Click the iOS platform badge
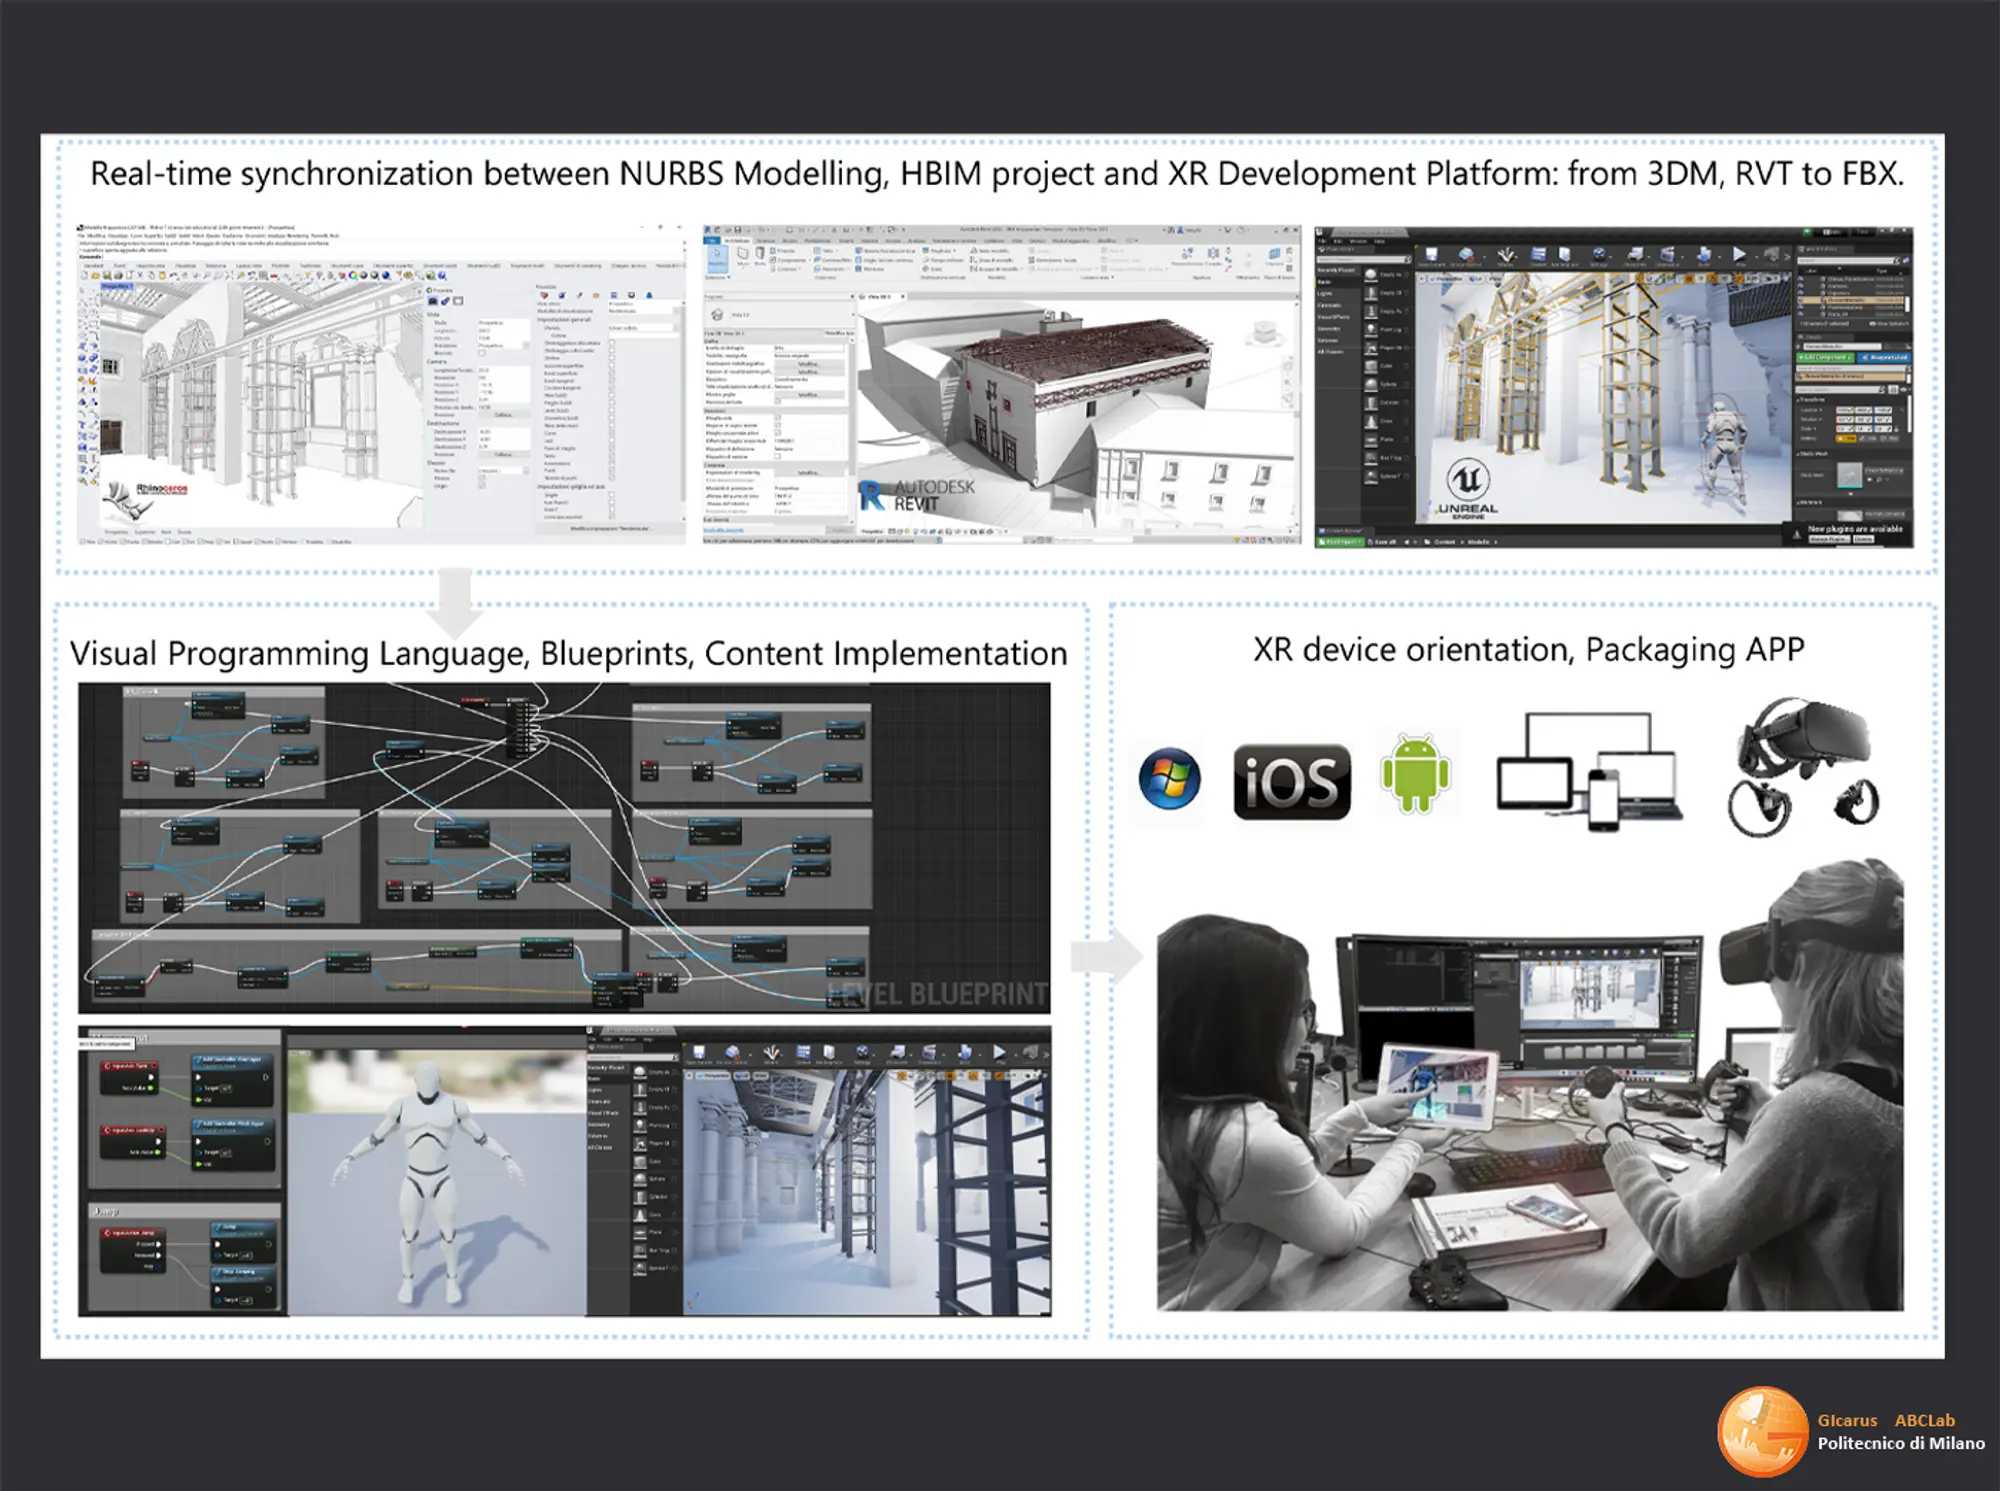The width and height of the screenshot is (2000, 1491). [1291, 782]
